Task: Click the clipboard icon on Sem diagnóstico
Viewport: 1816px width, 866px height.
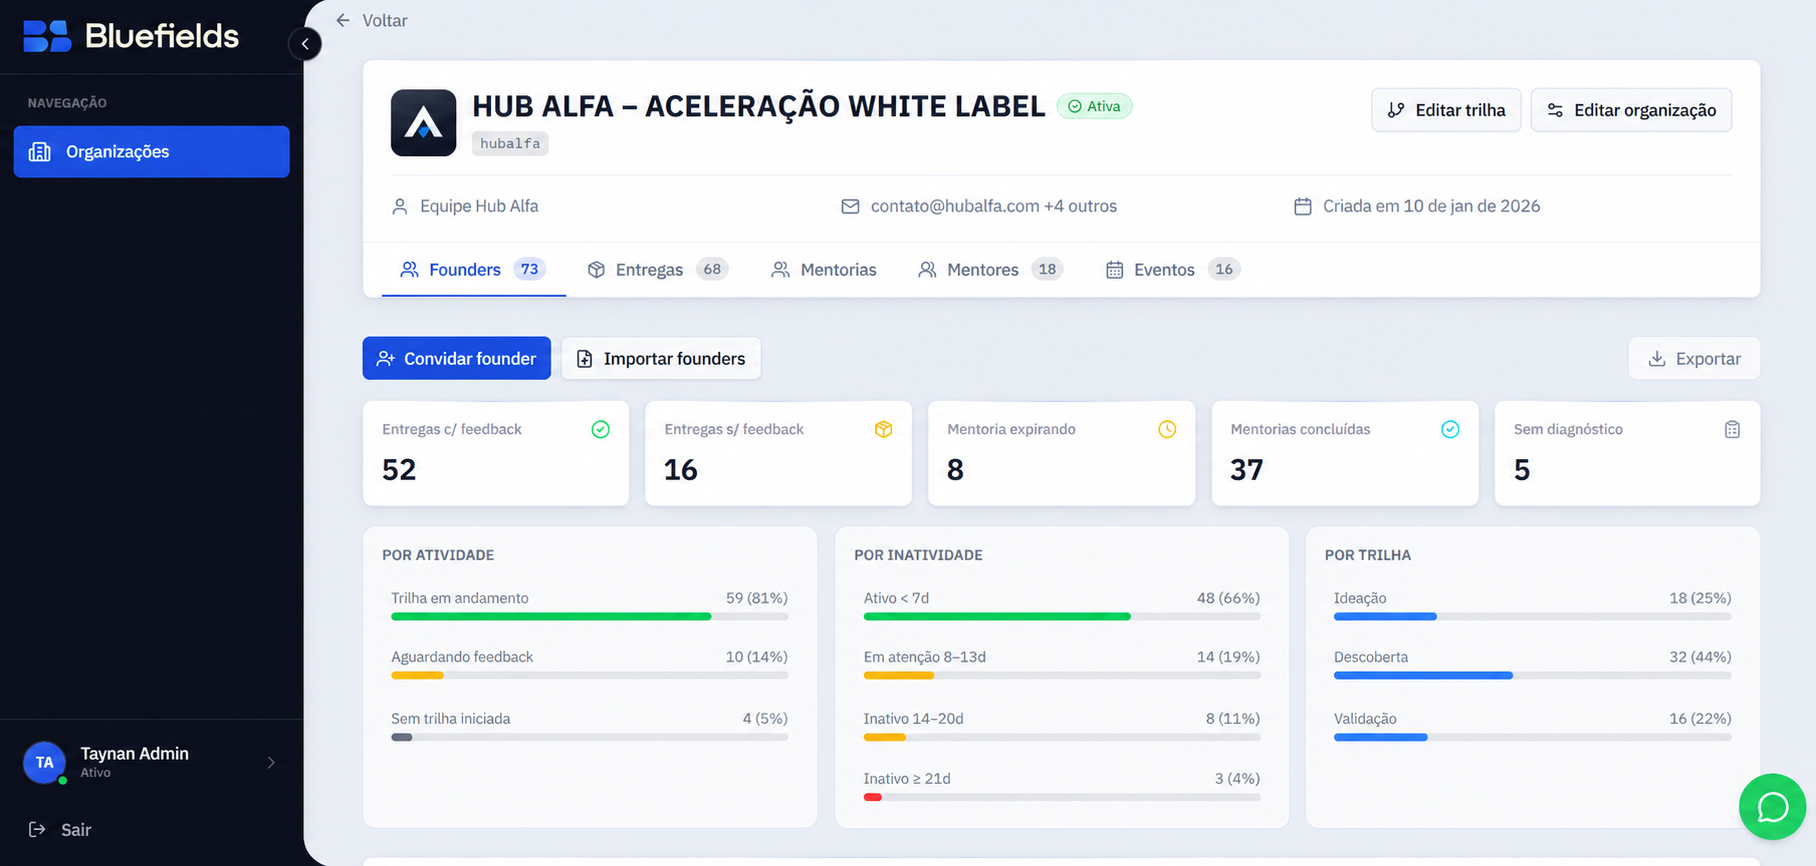Action: tap(1733, 430)
